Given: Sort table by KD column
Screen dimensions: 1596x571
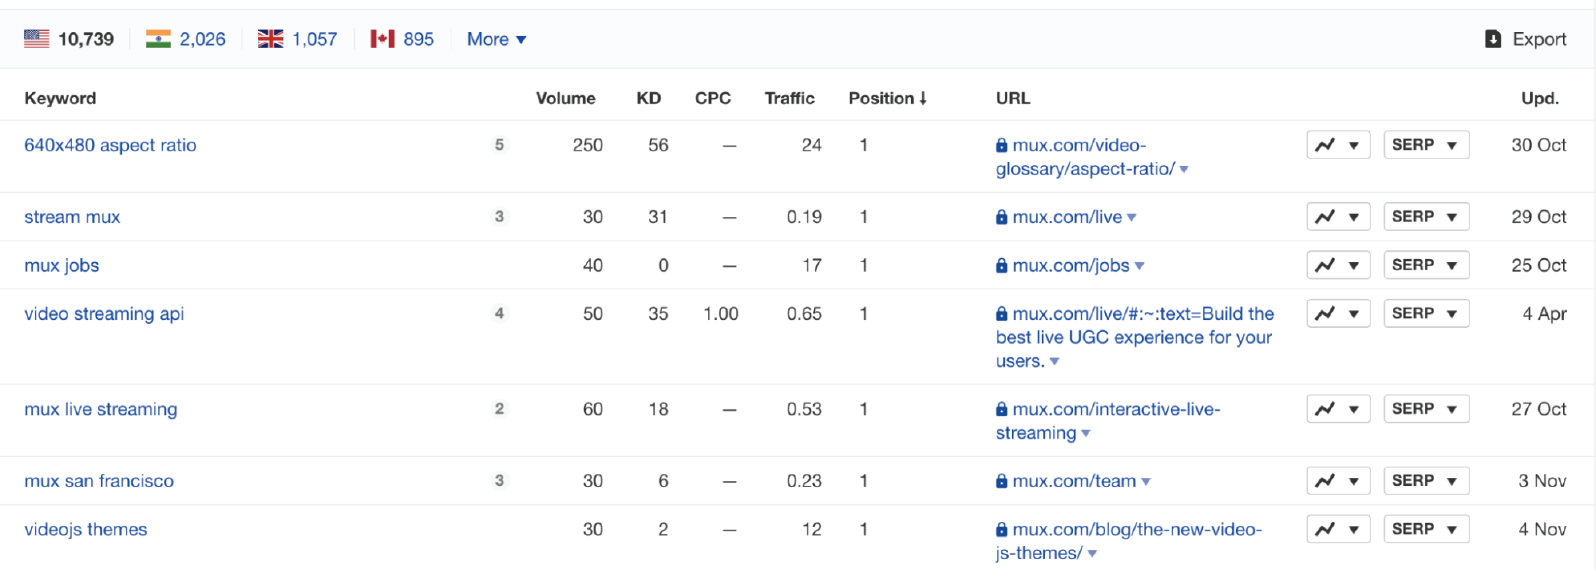Looking at the screenshot, I should (649, 98).
